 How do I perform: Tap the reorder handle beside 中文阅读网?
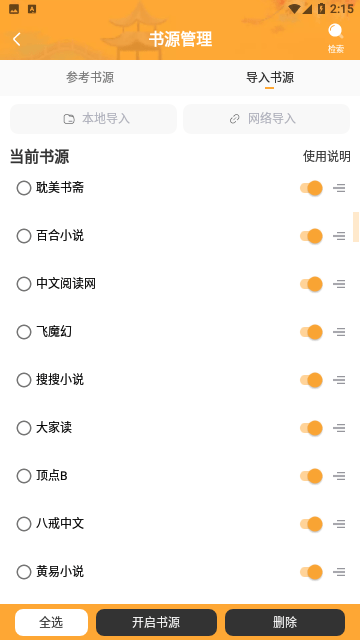point(339,284)
